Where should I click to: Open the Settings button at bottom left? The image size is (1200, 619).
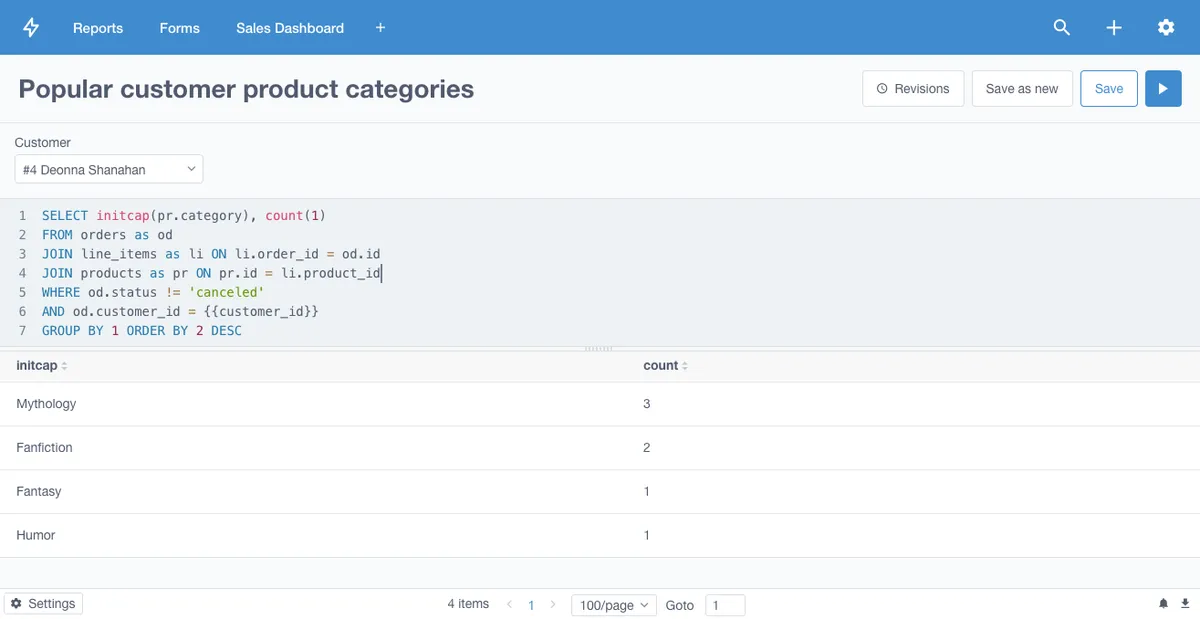coord(44,604)
